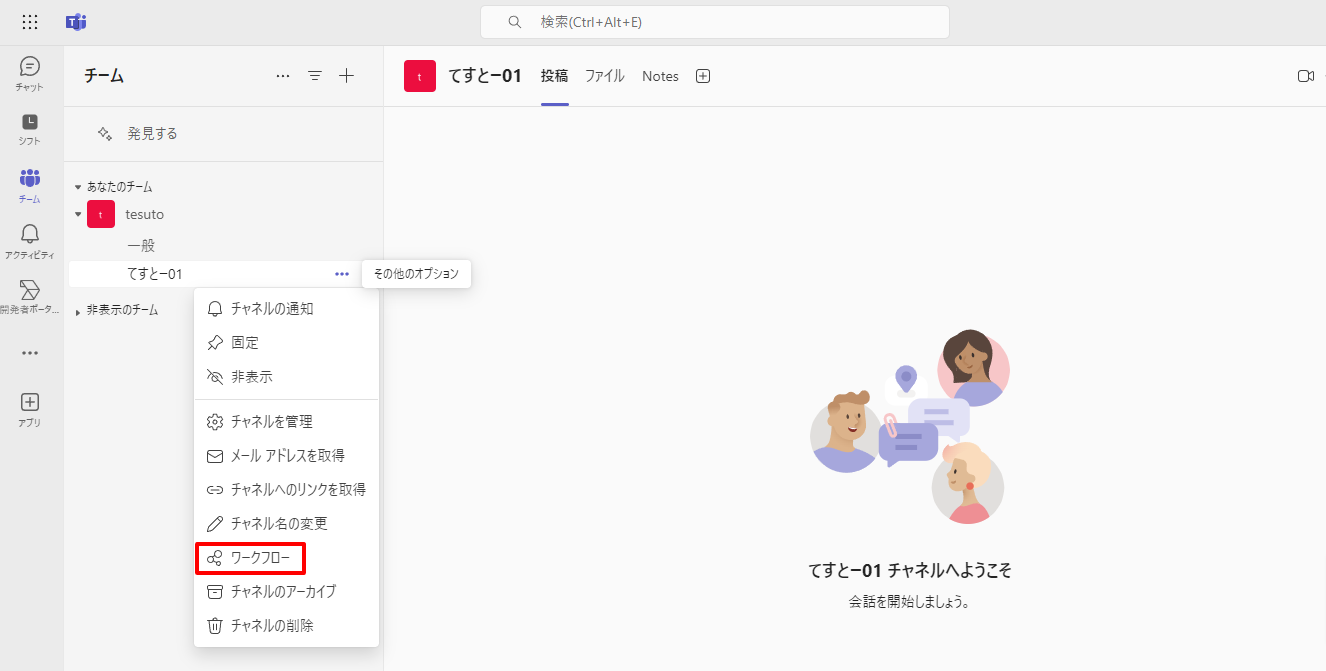Toggle 非表示 to hide the channel
1326x671 pixels.
tap(252, 377)
